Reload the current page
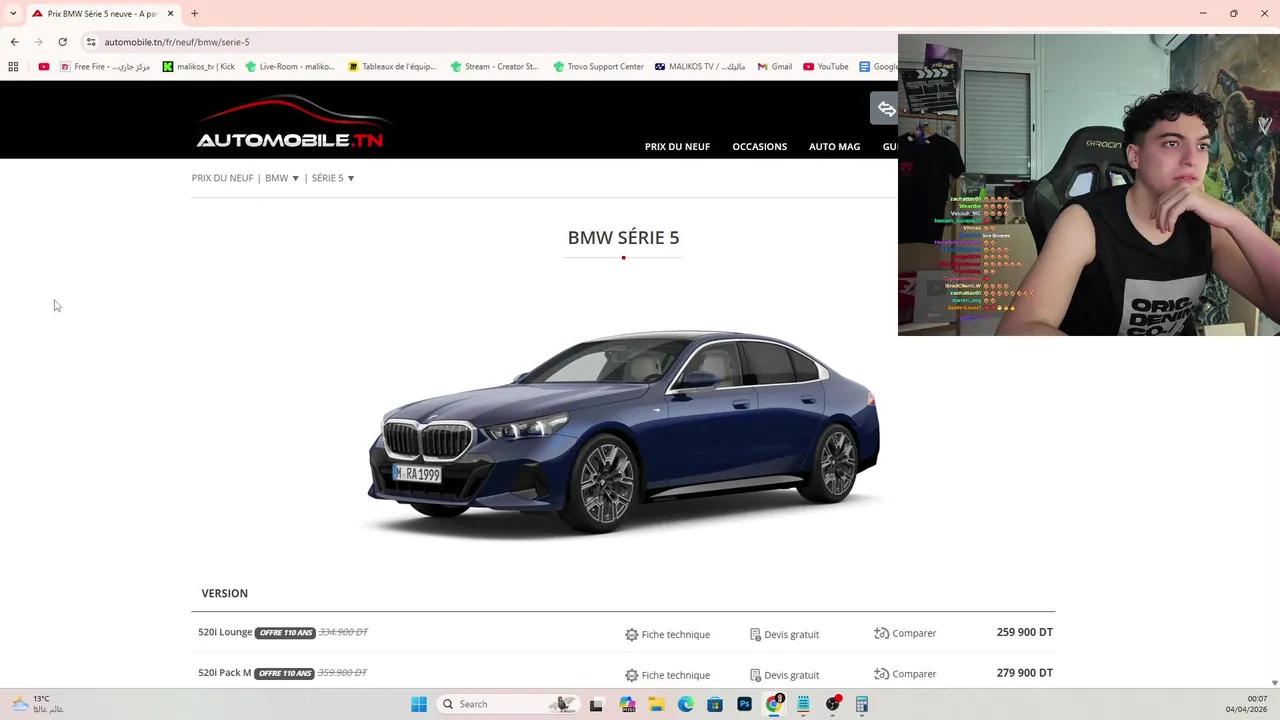Viewport: 1280px width, 720px height. [x=62, y=42]
